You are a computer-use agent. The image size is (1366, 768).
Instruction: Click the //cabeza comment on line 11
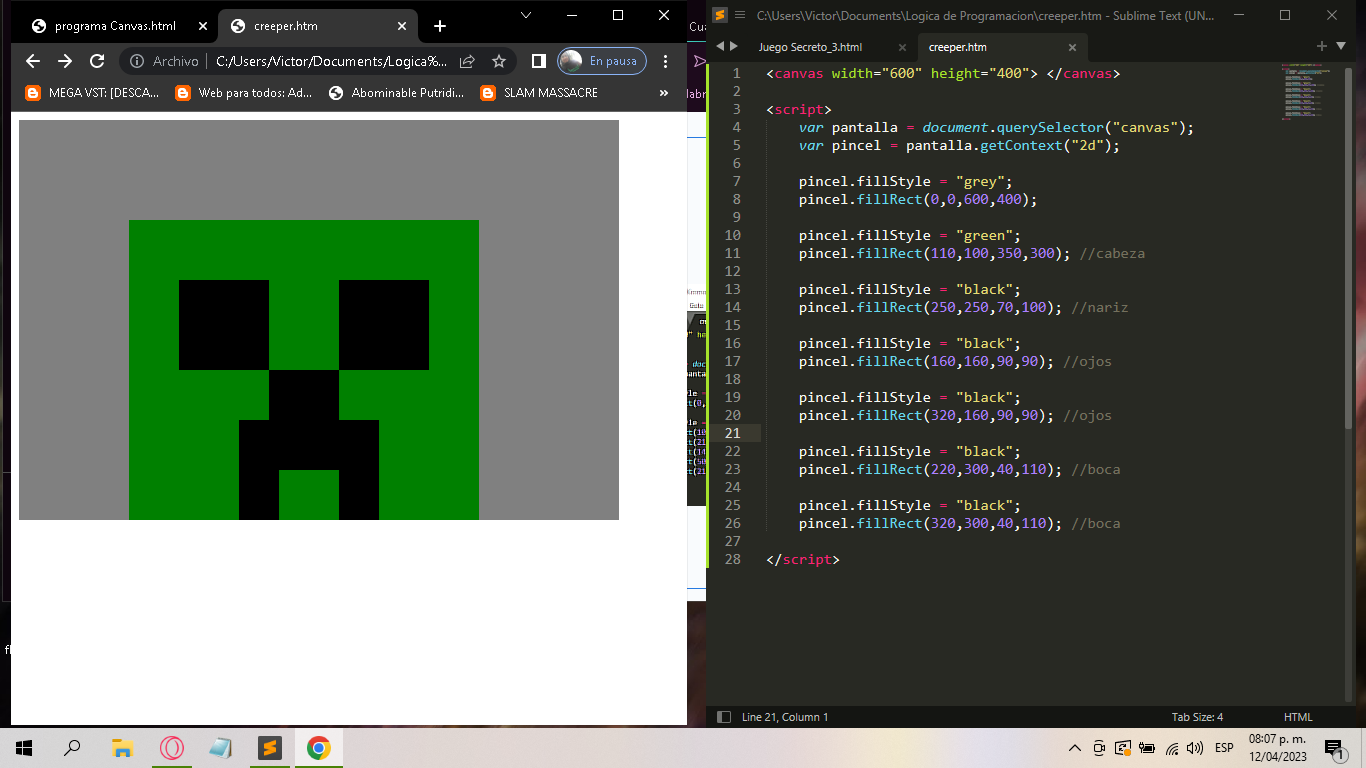pyautogui.click(x=1112, y=254)
